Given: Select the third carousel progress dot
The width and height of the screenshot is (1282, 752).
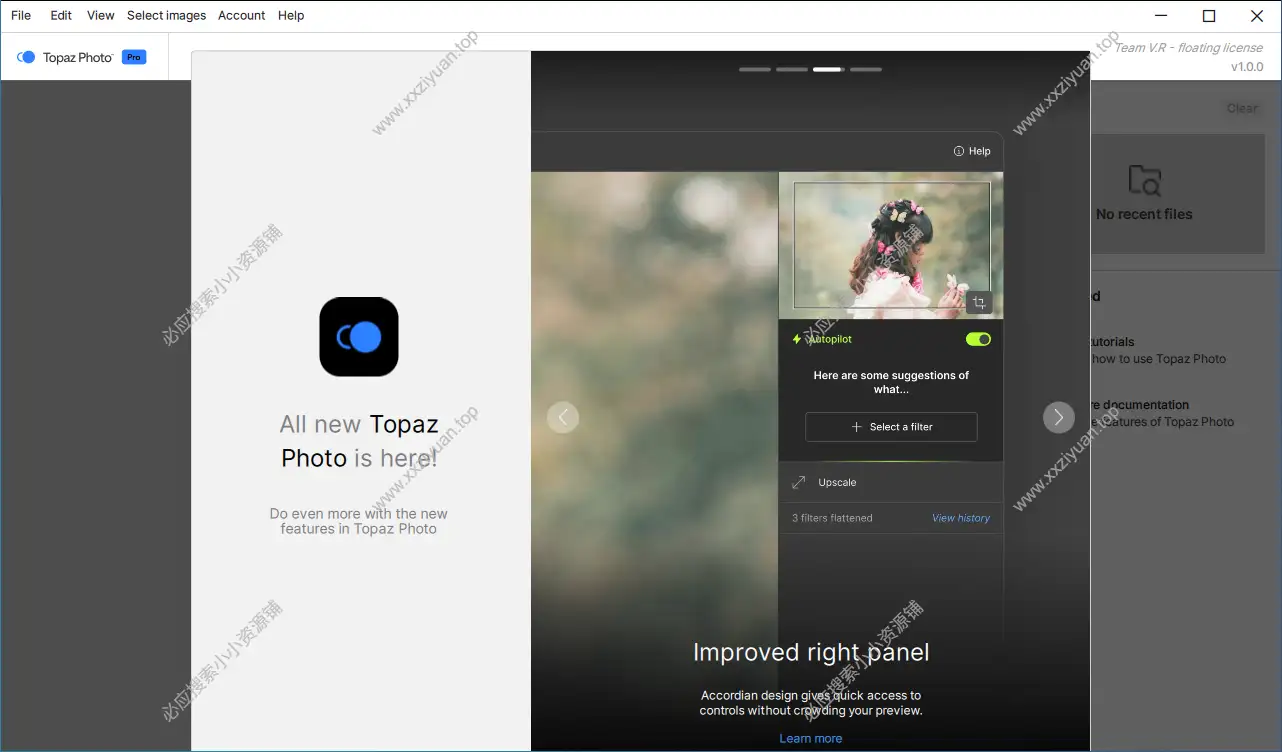Looking at the screenshot, I should (827, 69).
